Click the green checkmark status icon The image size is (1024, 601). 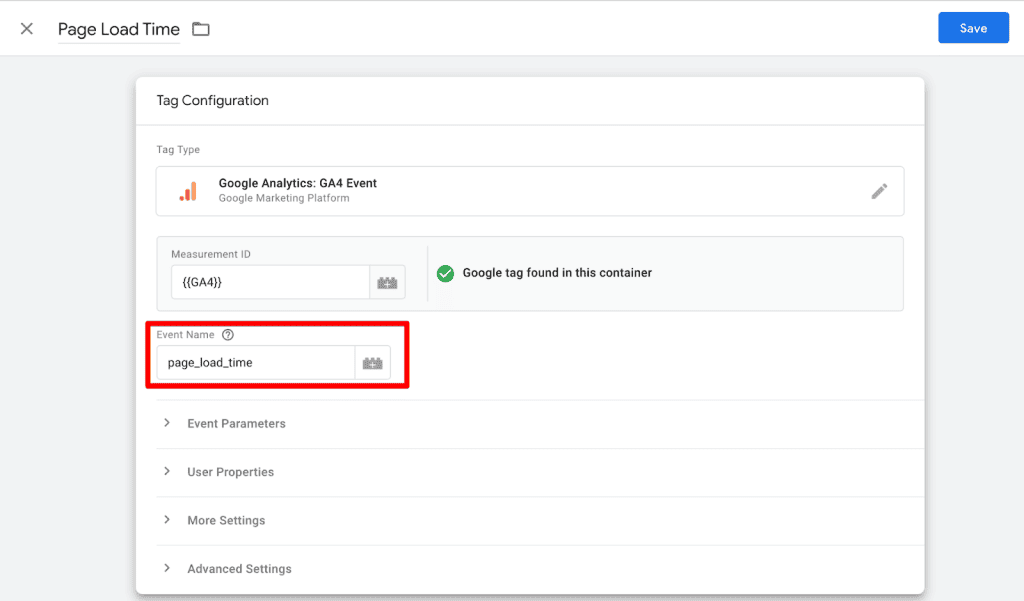[445, 273]
